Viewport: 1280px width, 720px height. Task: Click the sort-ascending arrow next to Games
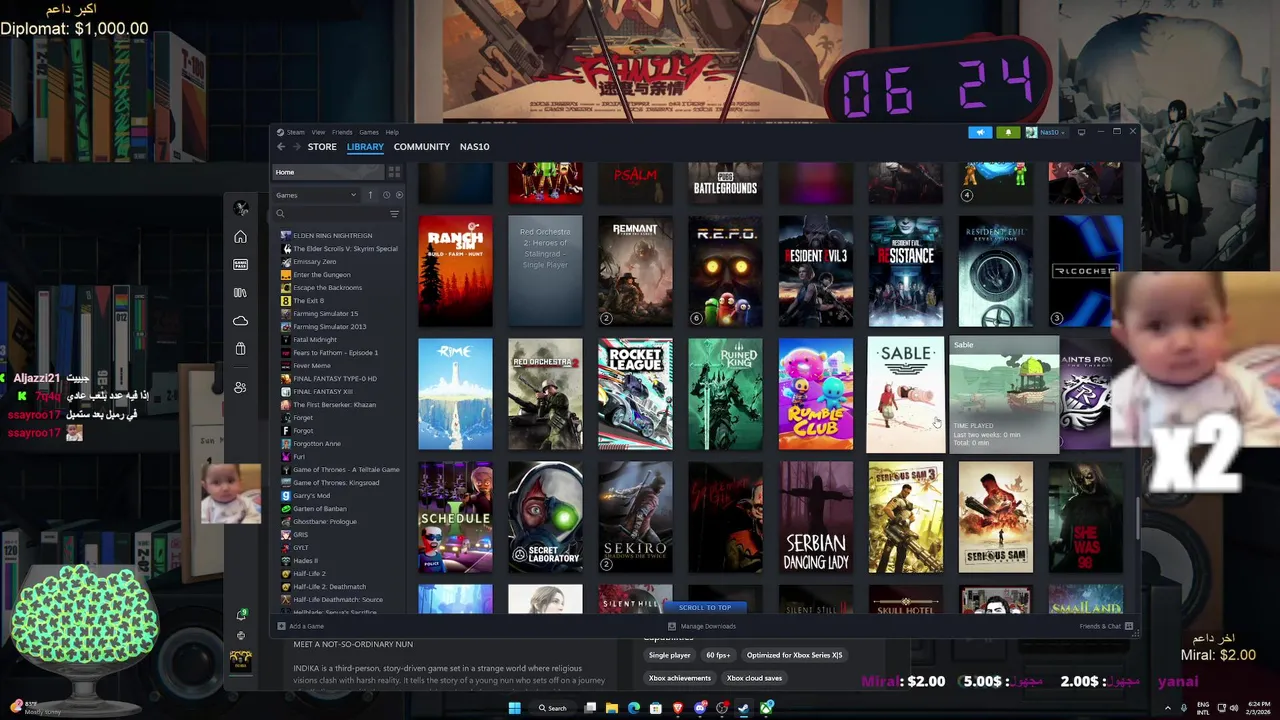click(x=370, y=195)
